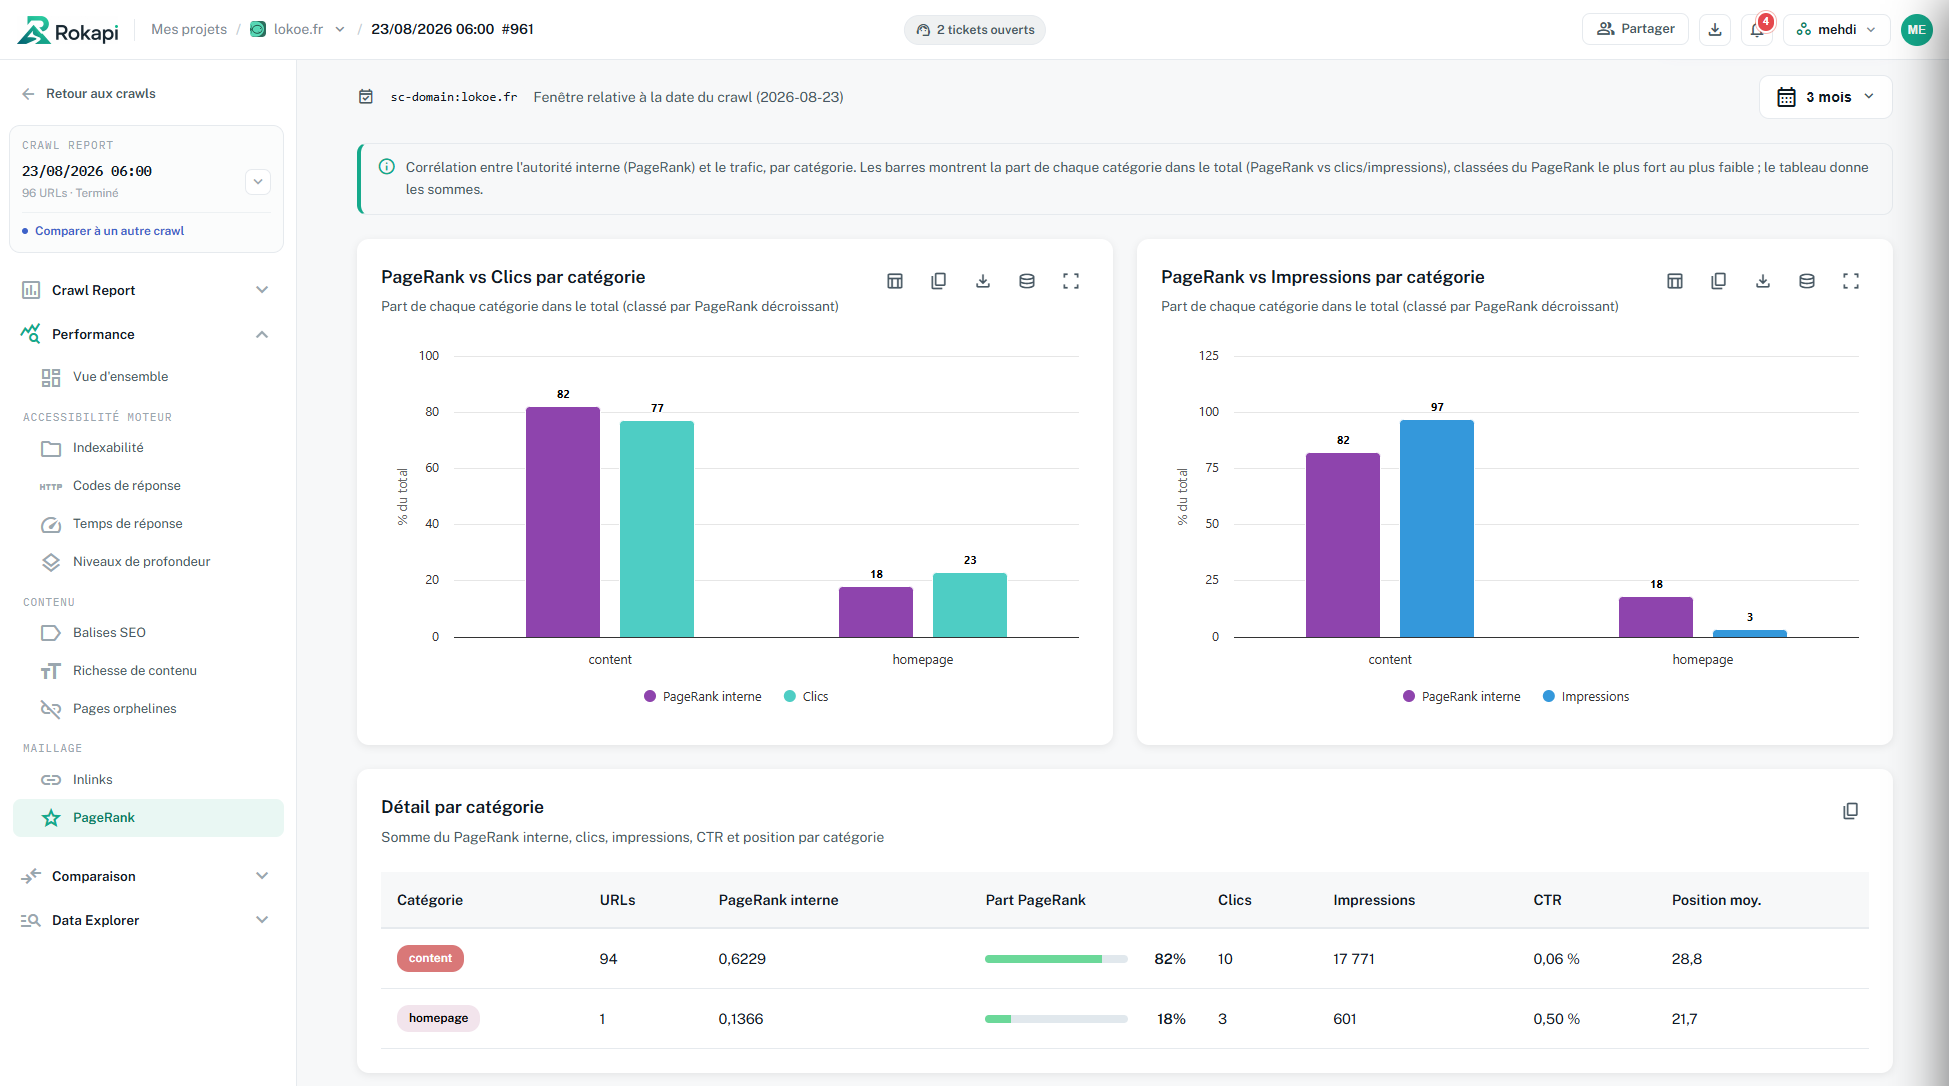Copy the Détail par catégorie table
This screenshot has width=1949, height=1086.
point(1851,811)
